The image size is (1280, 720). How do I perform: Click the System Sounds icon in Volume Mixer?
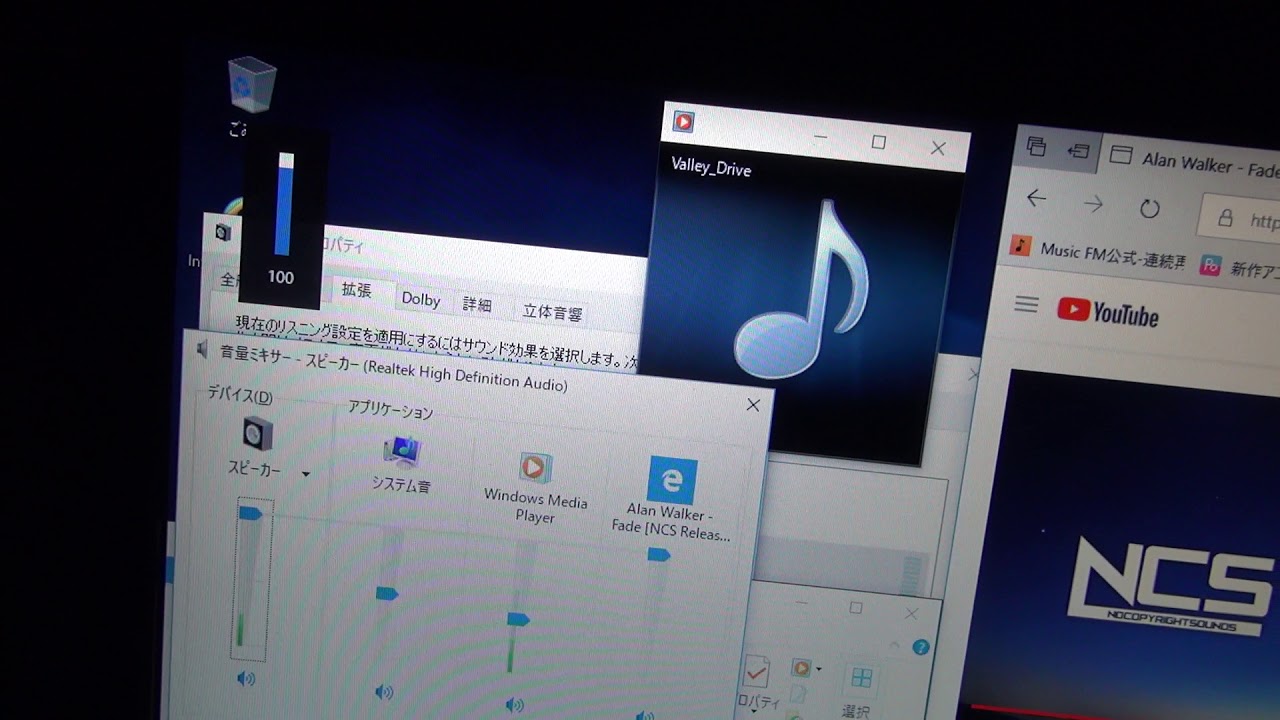402,451
